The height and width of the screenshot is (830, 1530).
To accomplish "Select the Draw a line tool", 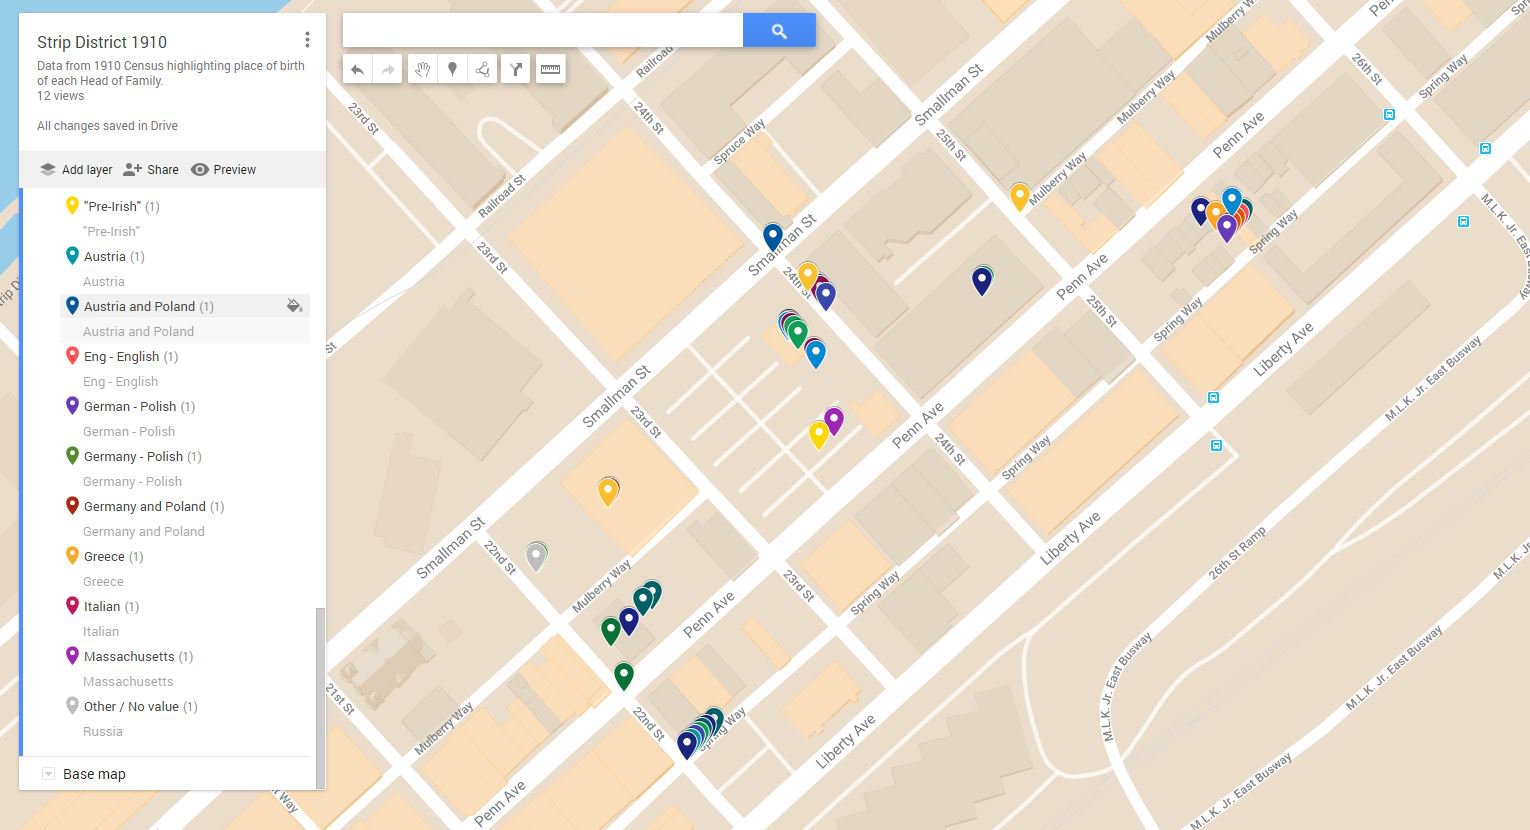I will pos(483,68).
